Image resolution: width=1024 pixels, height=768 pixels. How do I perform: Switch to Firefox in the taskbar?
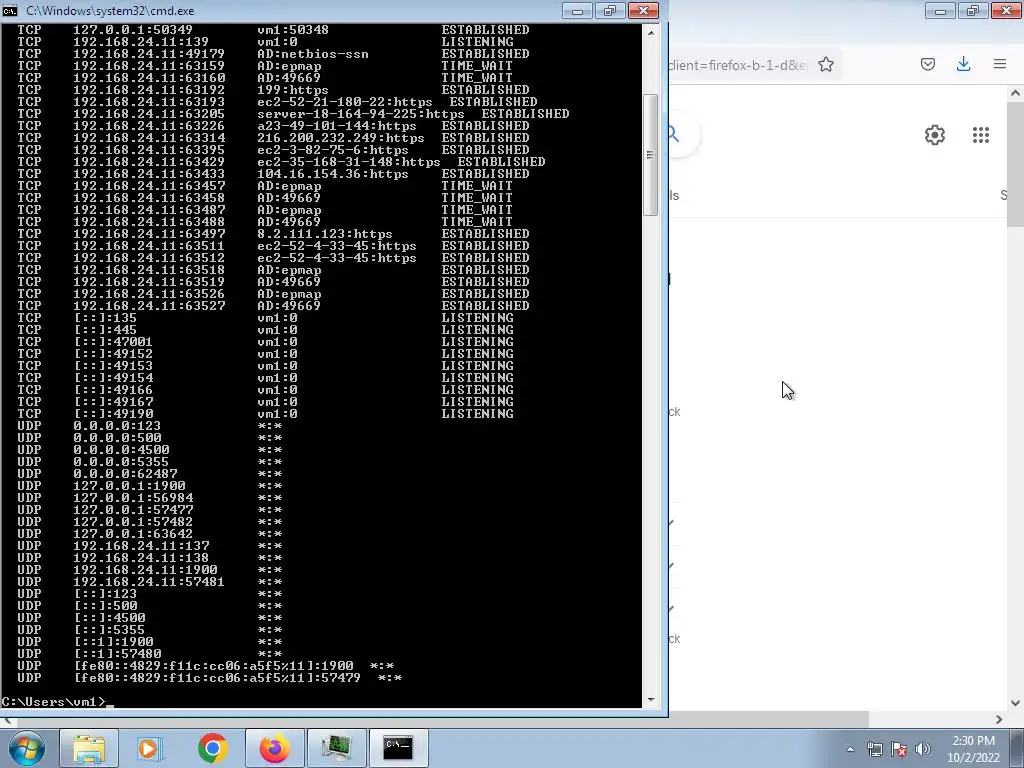pos(274,748)
